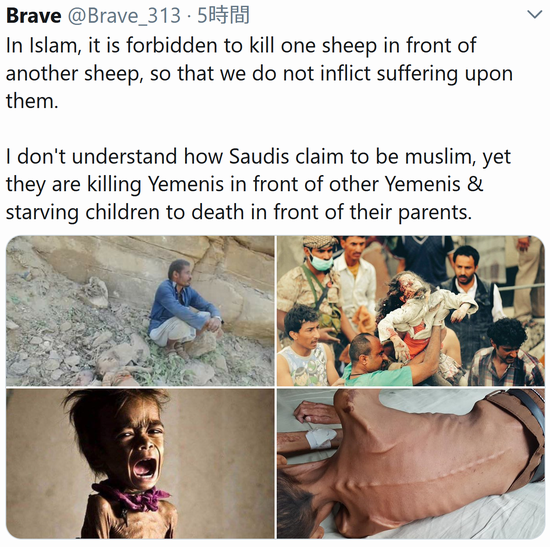This screenshot has width=550, height=547.
Task: Open the tweet options chevron menu
Action: [x=535, y=14]
